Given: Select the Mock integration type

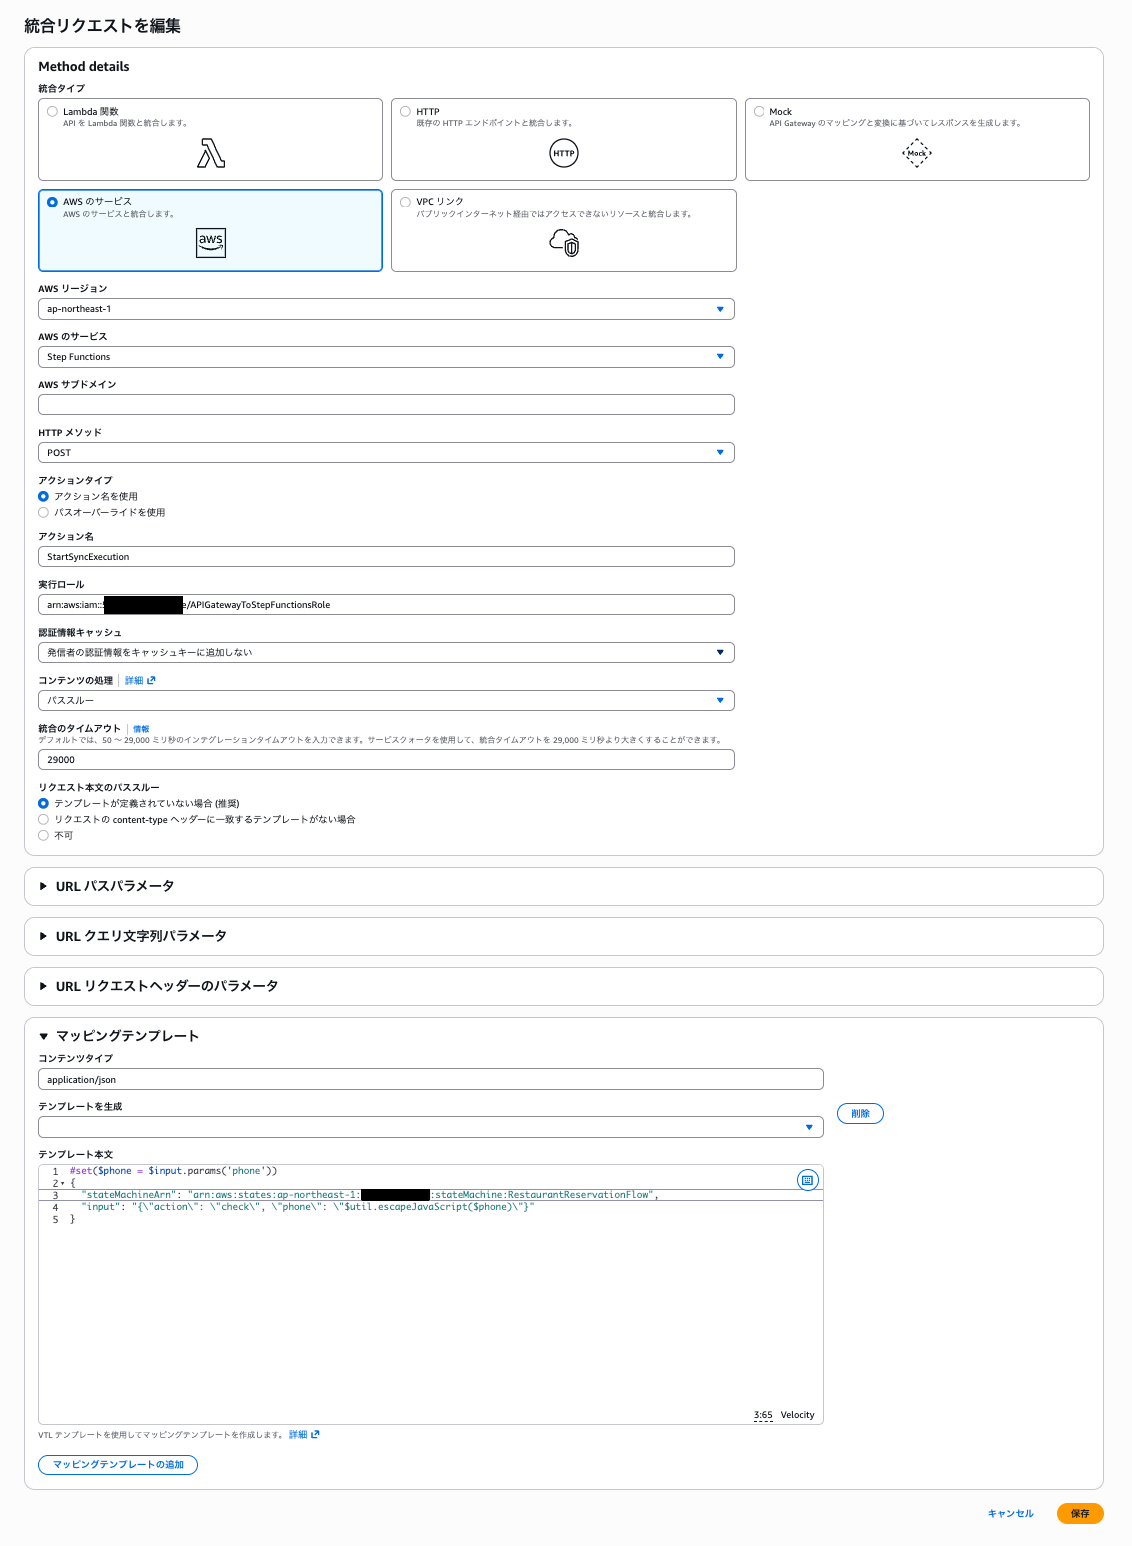Looking at the screenshot, I should coord(759,111).
